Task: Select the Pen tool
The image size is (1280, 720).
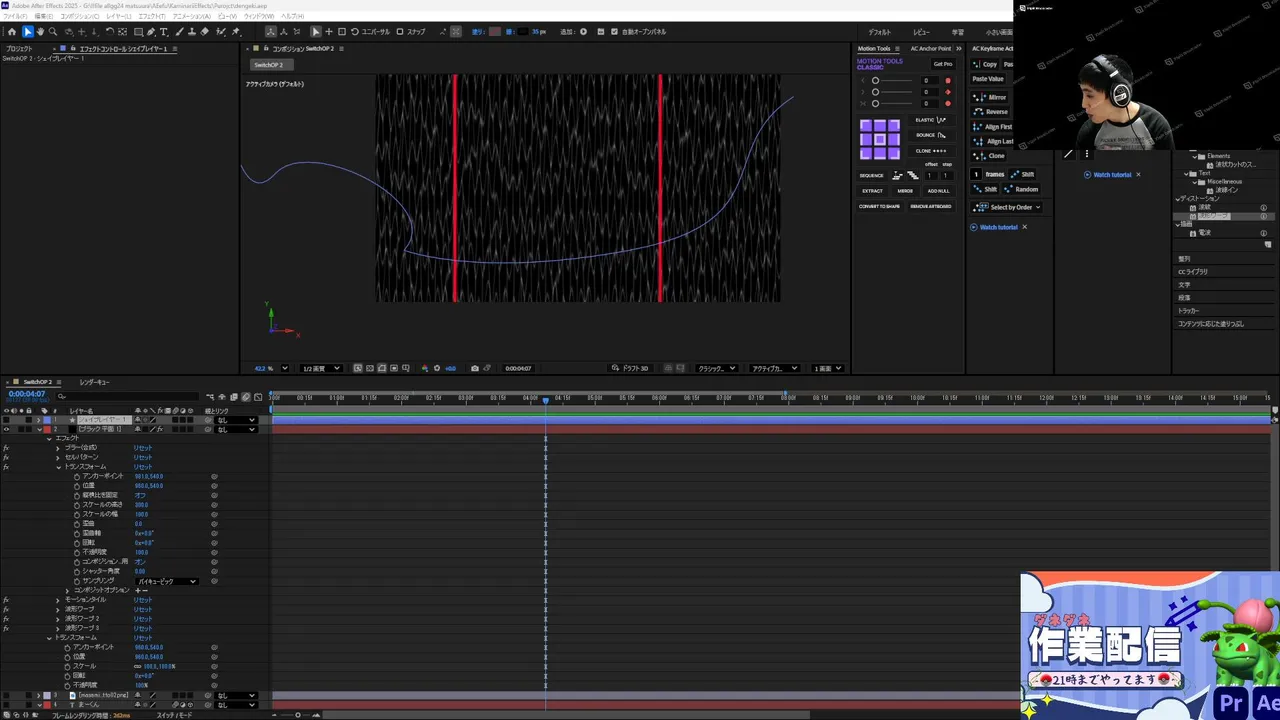Action: point(151,32)
